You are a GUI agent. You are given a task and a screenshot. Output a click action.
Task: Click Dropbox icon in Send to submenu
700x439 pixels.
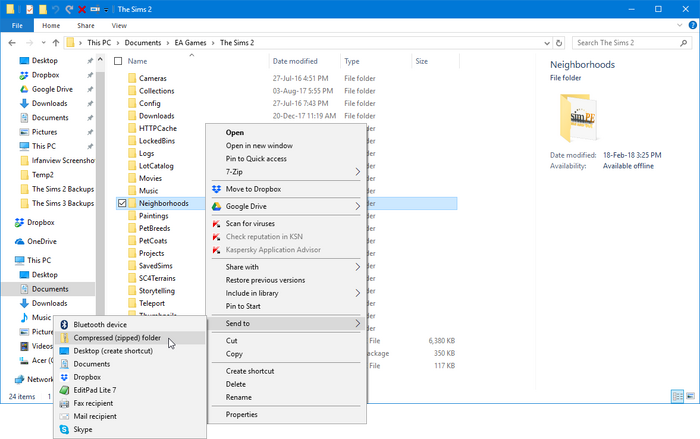[64, 377]
